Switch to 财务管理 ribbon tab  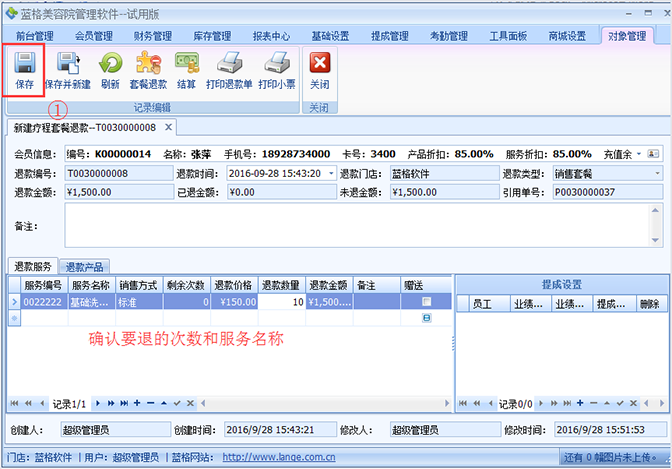[153, 36]
